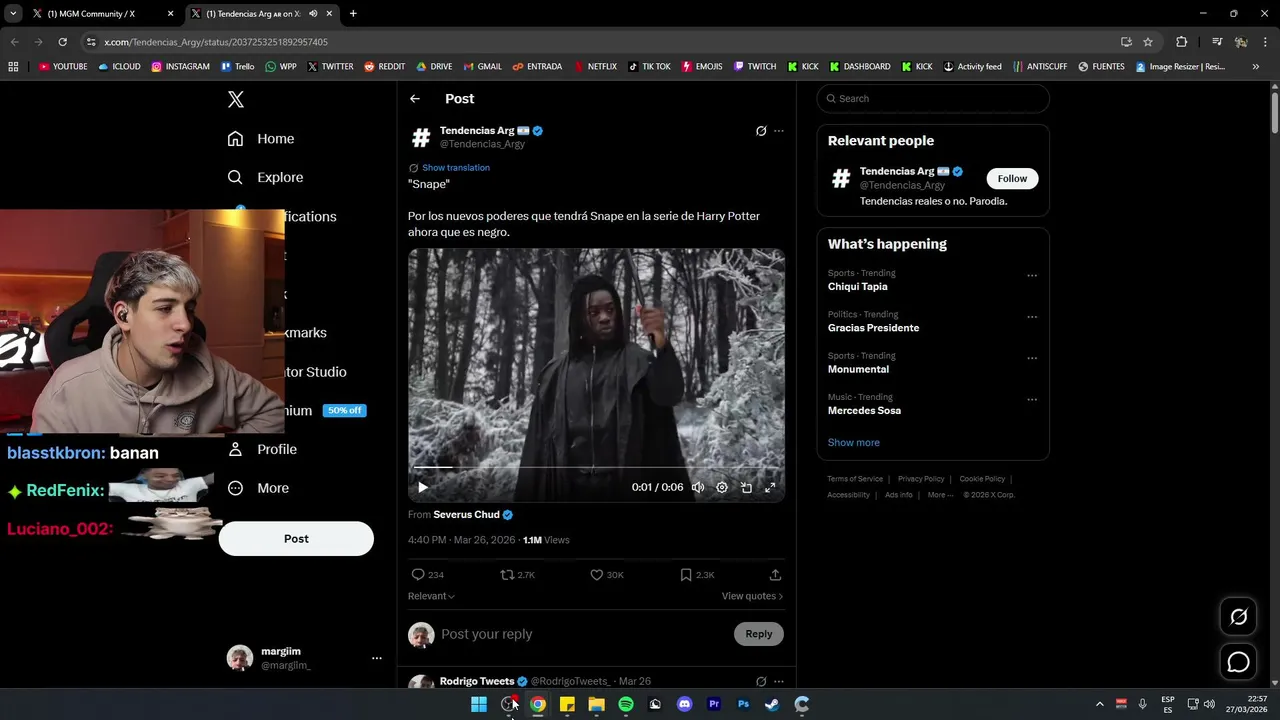Open Windows Start menu
1280x720 pixels.
tap(479, 704)
